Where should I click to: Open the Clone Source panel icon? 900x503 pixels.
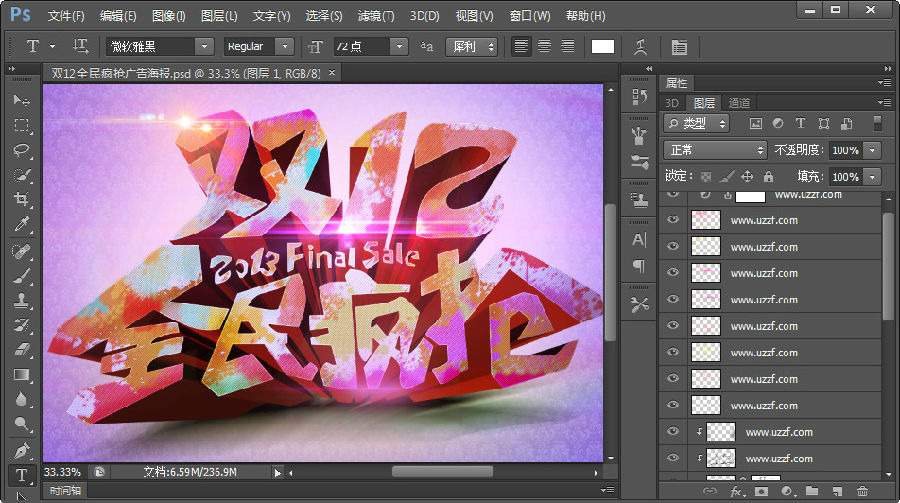point(639,200)
